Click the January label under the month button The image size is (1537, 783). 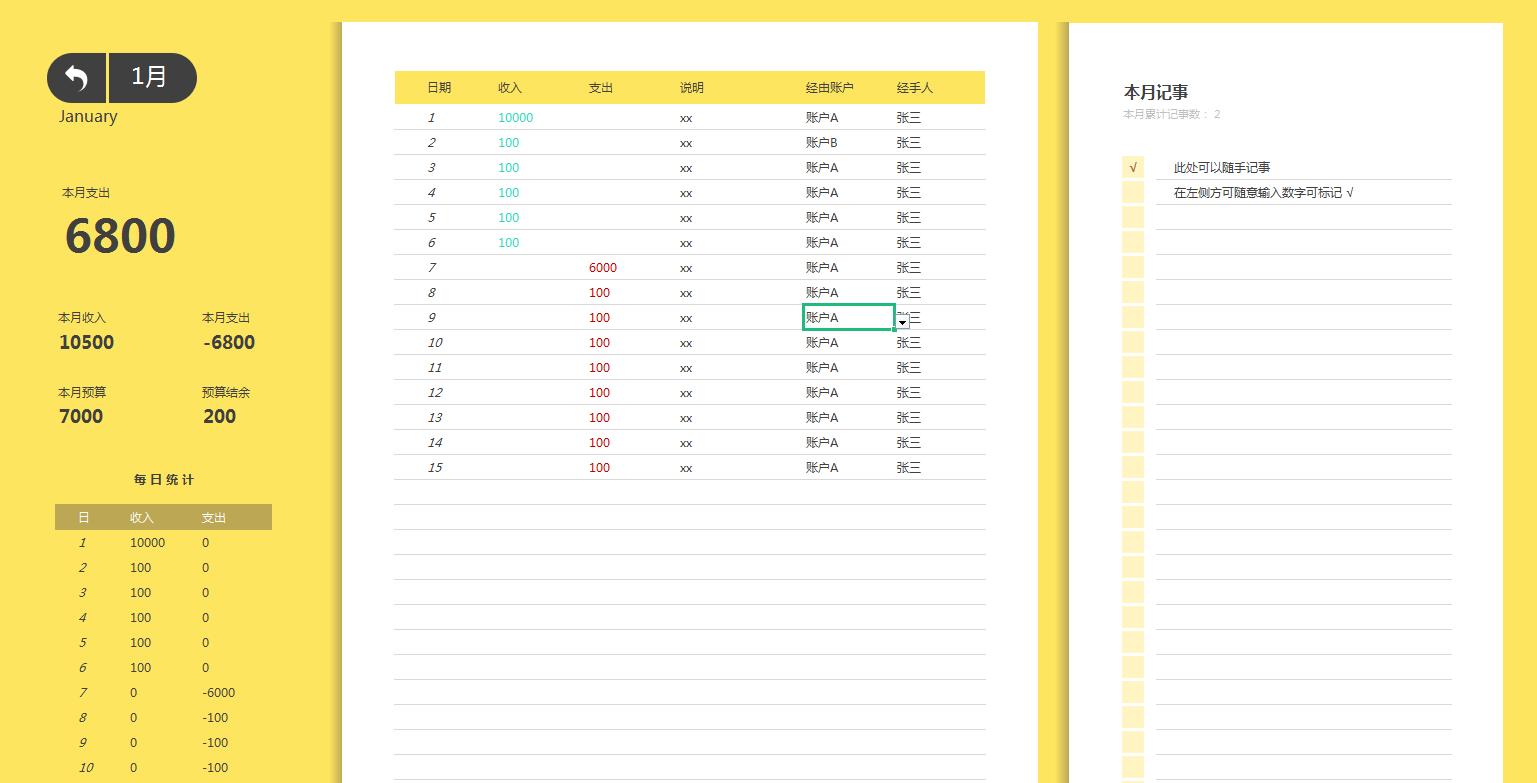[x=88, y=116]
